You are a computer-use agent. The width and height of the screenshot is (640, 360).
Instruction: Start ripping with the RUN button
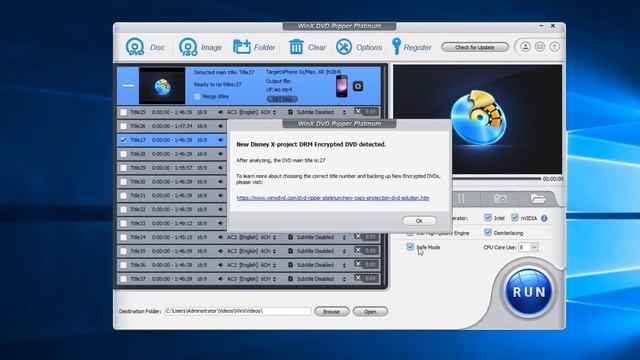528,292
